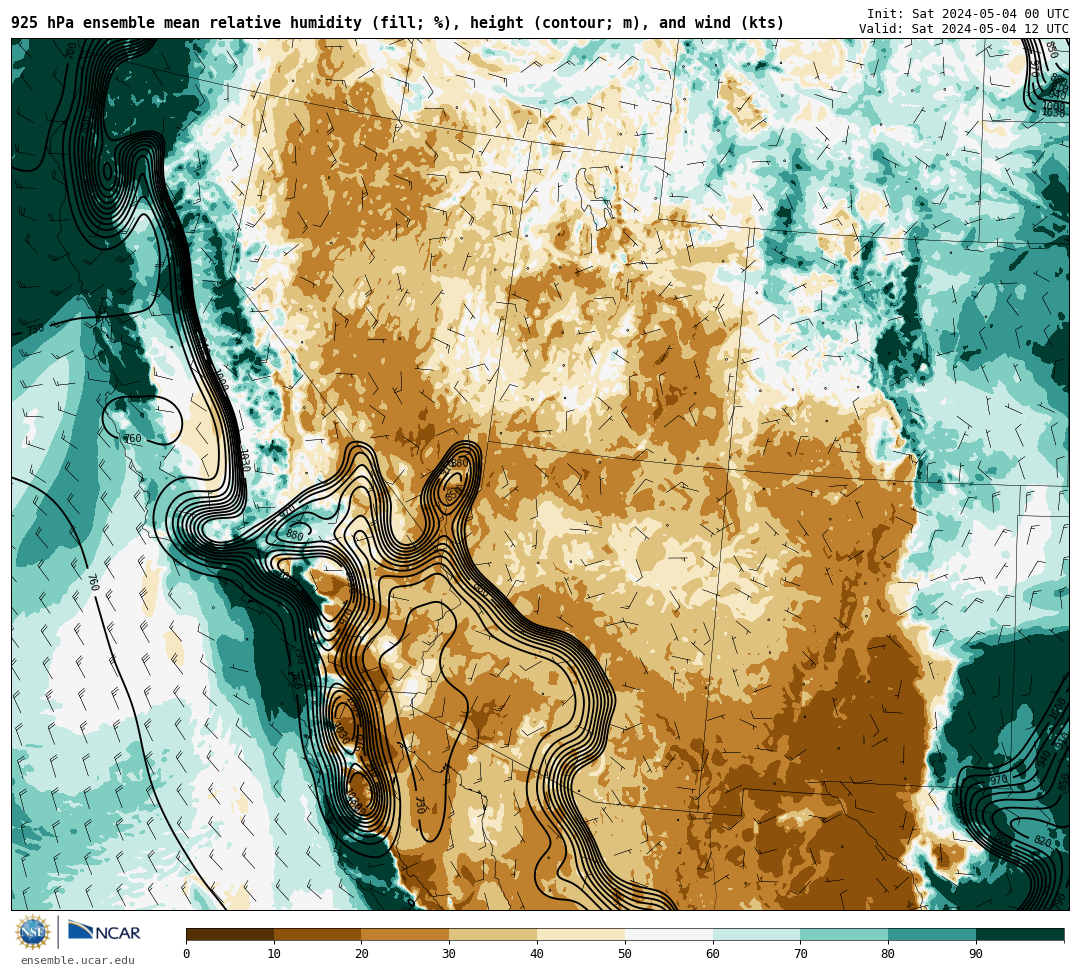
Task: Click the colorbar tick label 0
Action: coord(187,954)
